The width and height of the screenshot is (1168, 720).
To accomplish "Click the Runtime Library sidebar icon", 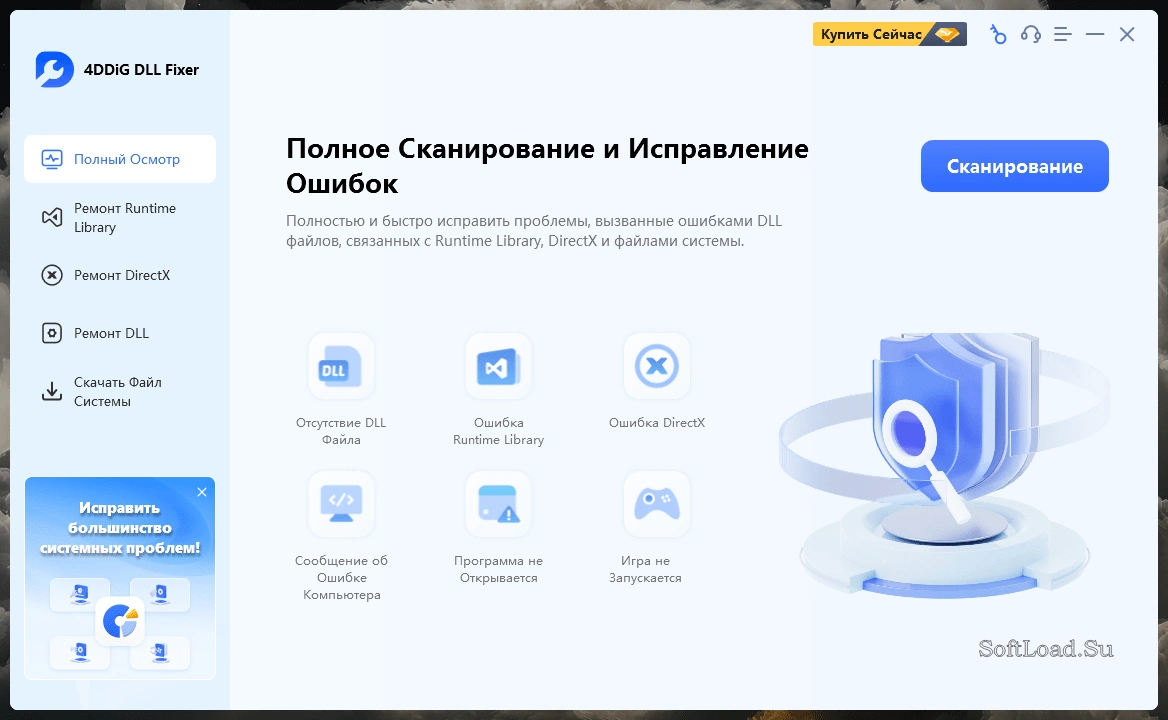I will (51, 217).
